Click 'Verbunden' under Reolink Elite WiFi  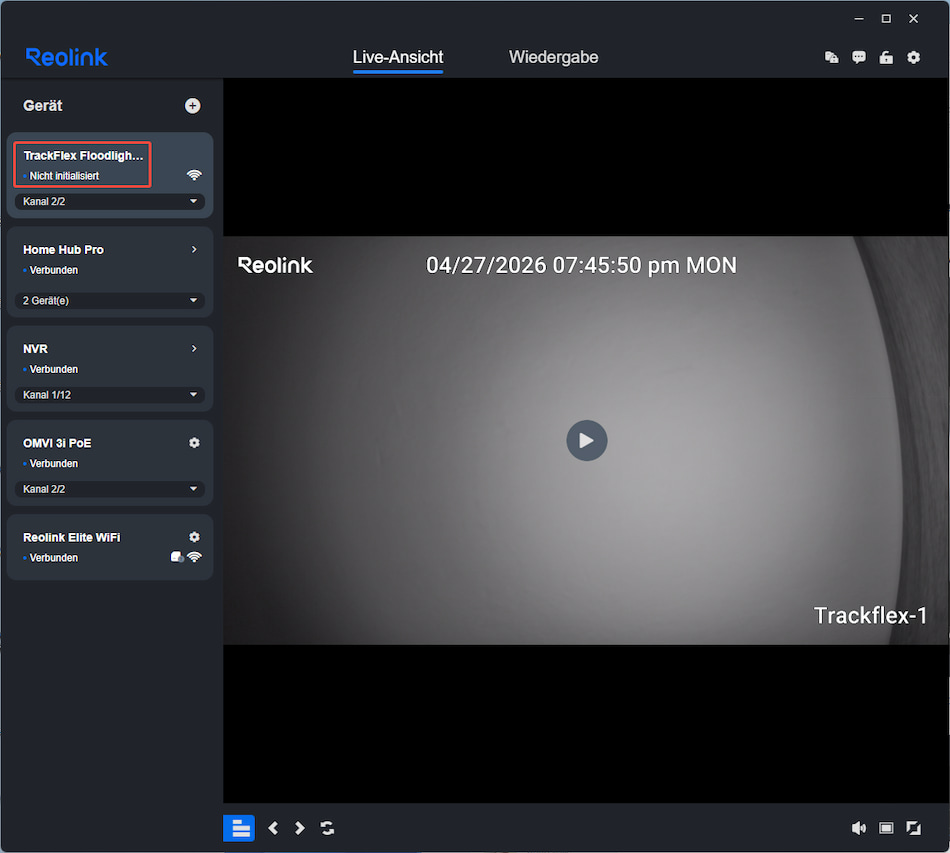pos(54,558)
